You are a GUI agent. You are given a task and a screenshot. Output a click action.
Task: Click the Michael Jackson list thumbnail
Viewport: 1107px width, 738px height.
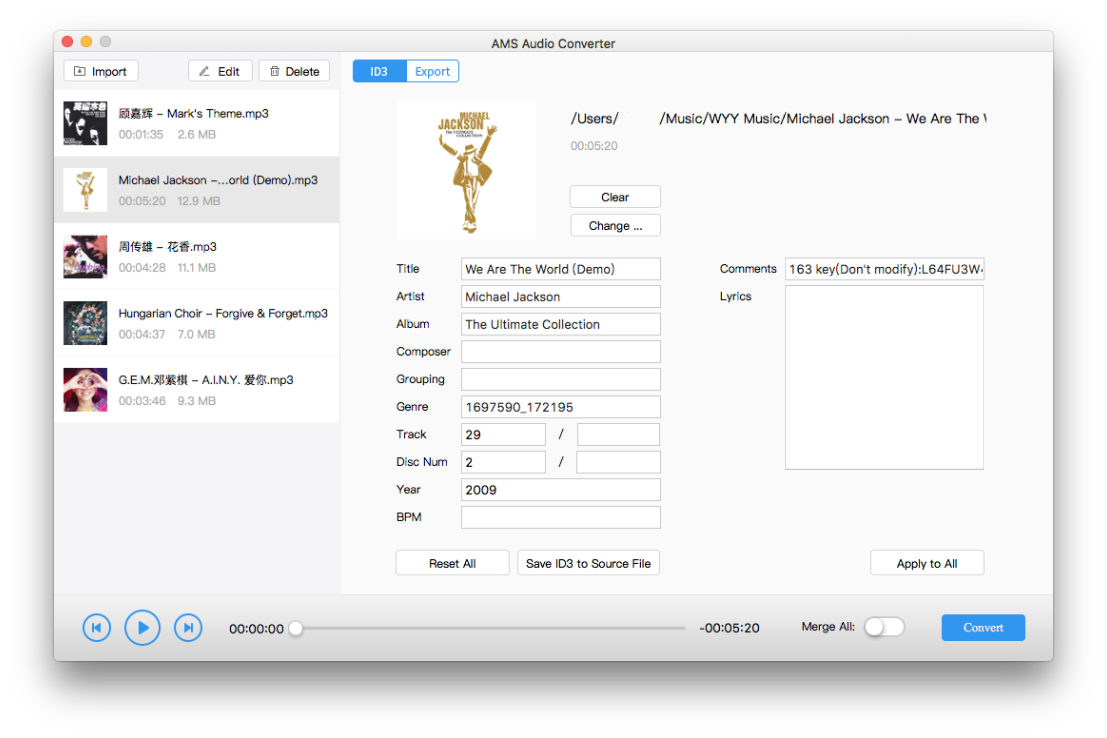85,190
